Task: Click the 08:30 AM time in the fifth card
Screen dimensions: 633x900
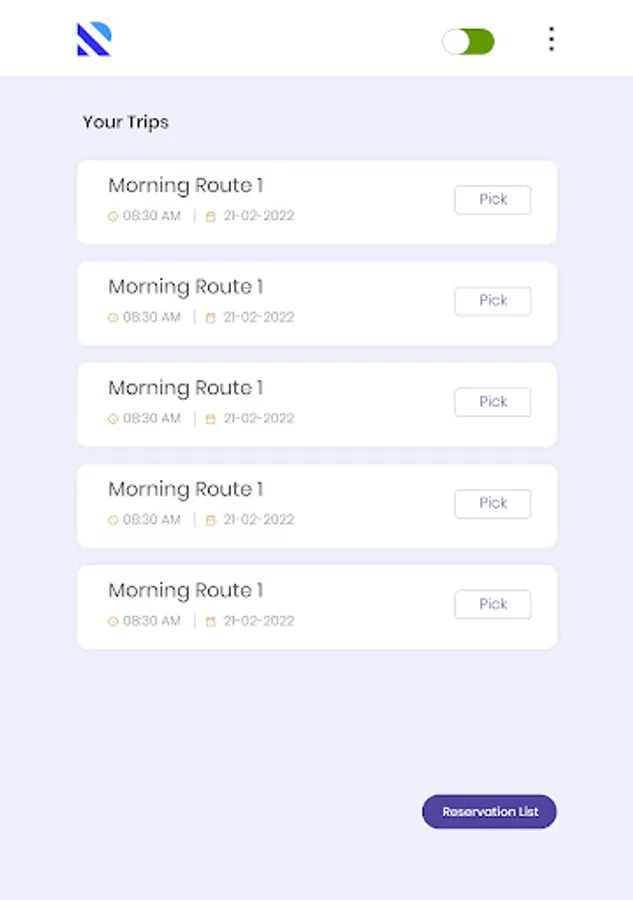Action: click(x=152, y=621)
